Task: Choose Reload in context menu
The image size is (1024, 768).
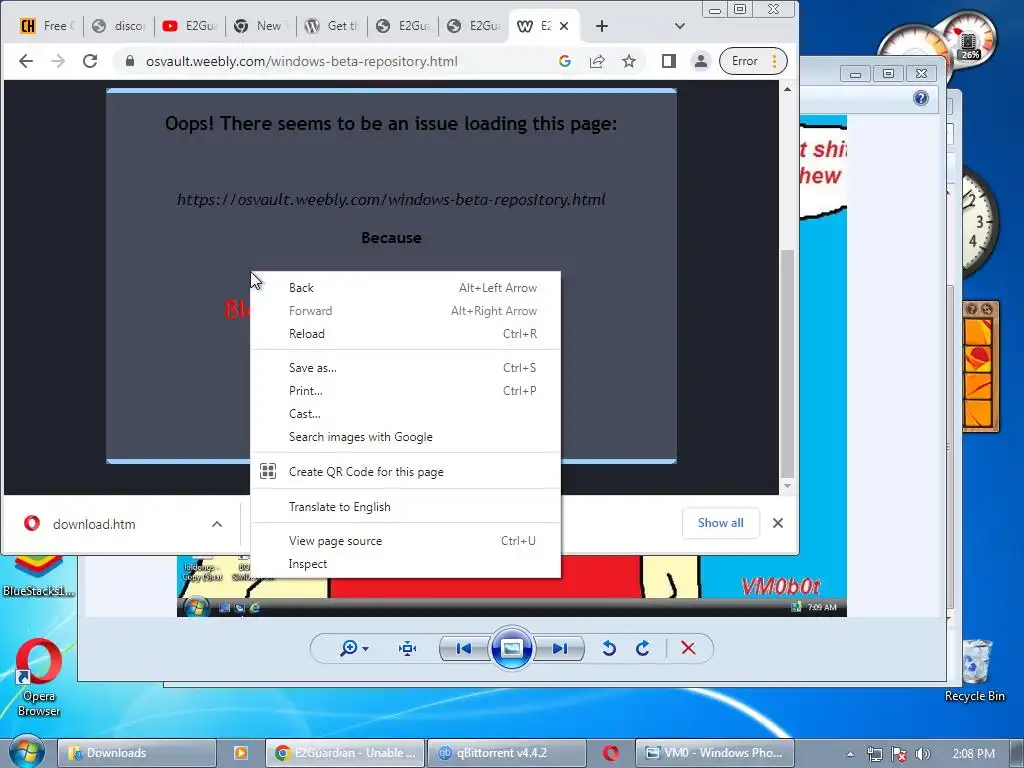Action: click(x=406, y=334)
